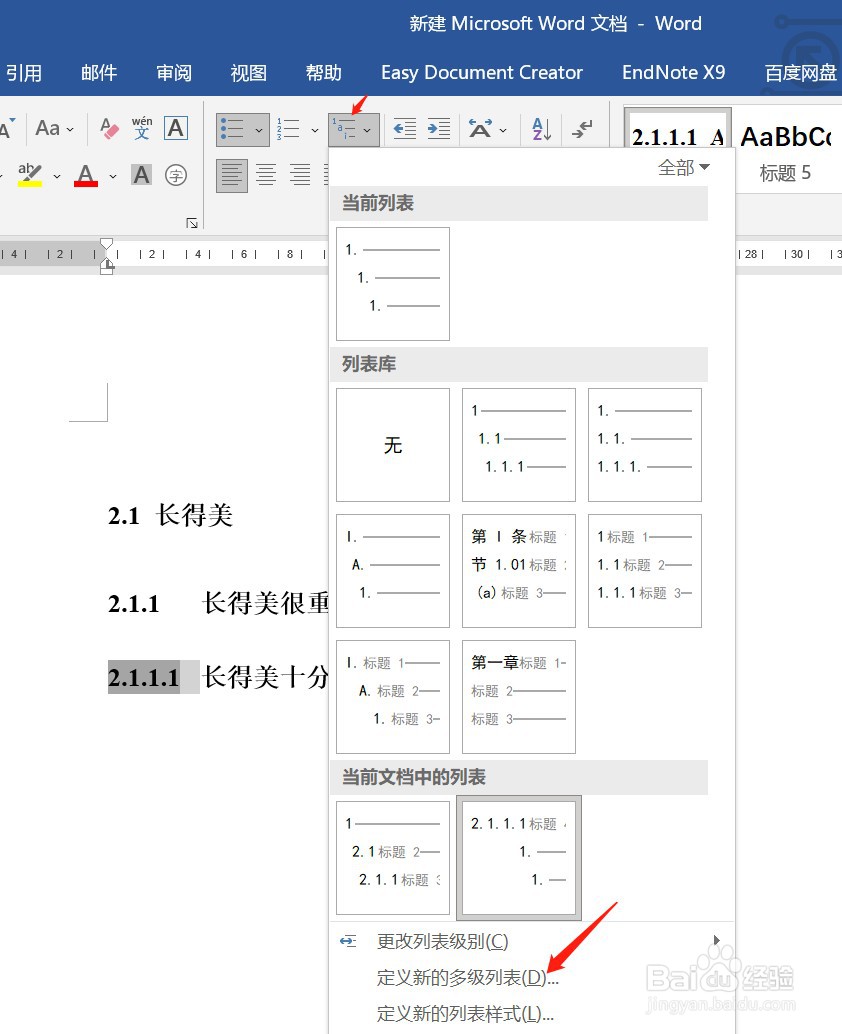Click the pinyin guide (文) icon
This screenshot has width=842, height=1034.
(x=140, y=126)
